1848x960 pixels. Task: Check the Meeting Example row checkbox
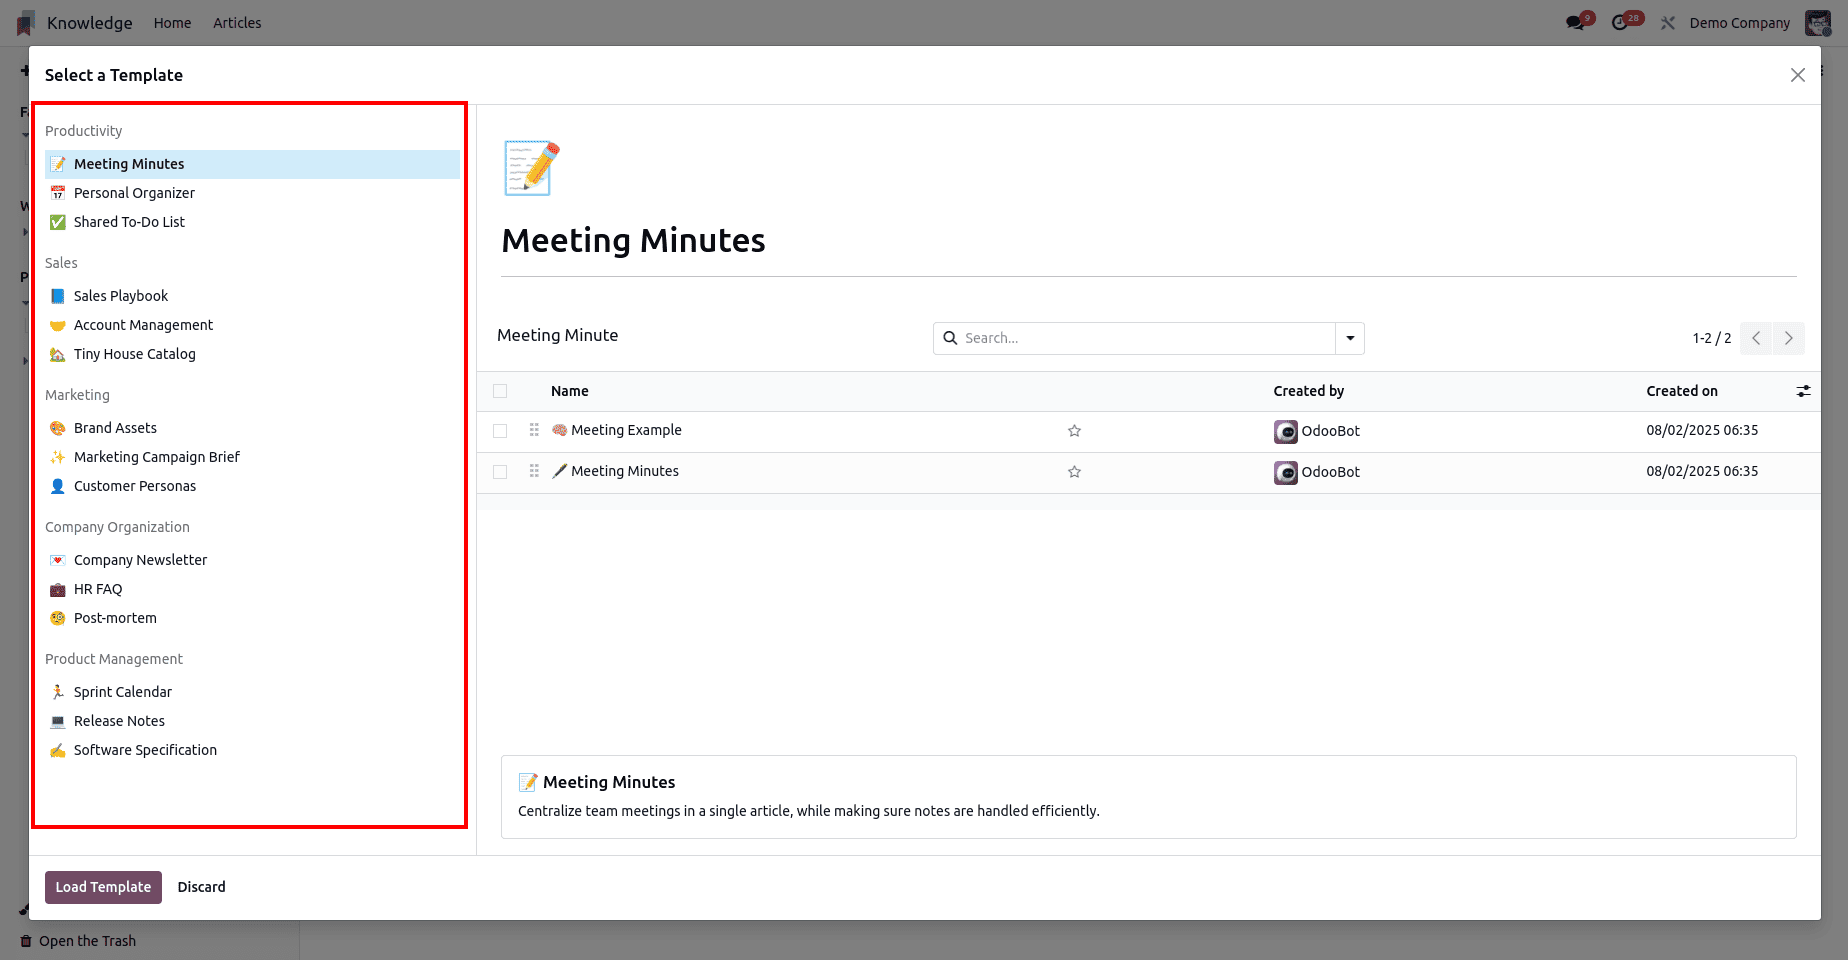point(500,431)
